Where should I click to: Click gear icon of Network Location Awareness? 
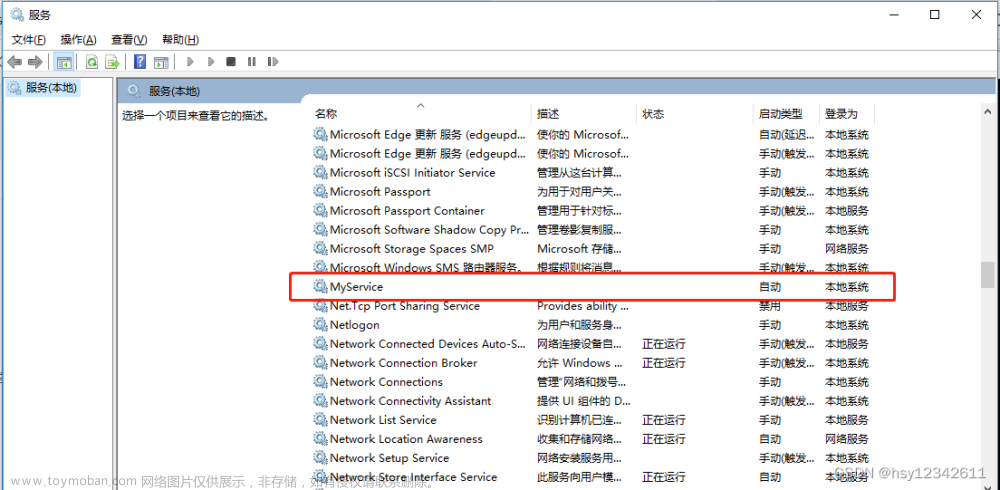click(x=320, y=439)
